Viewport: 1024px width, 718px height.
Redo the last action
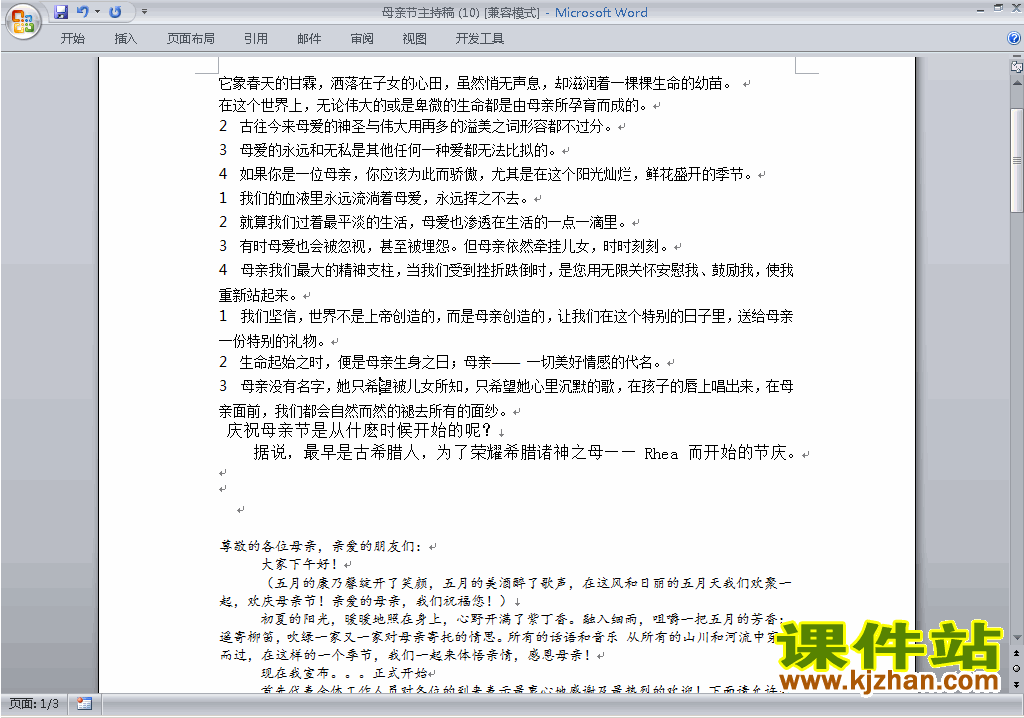point(115,12)
